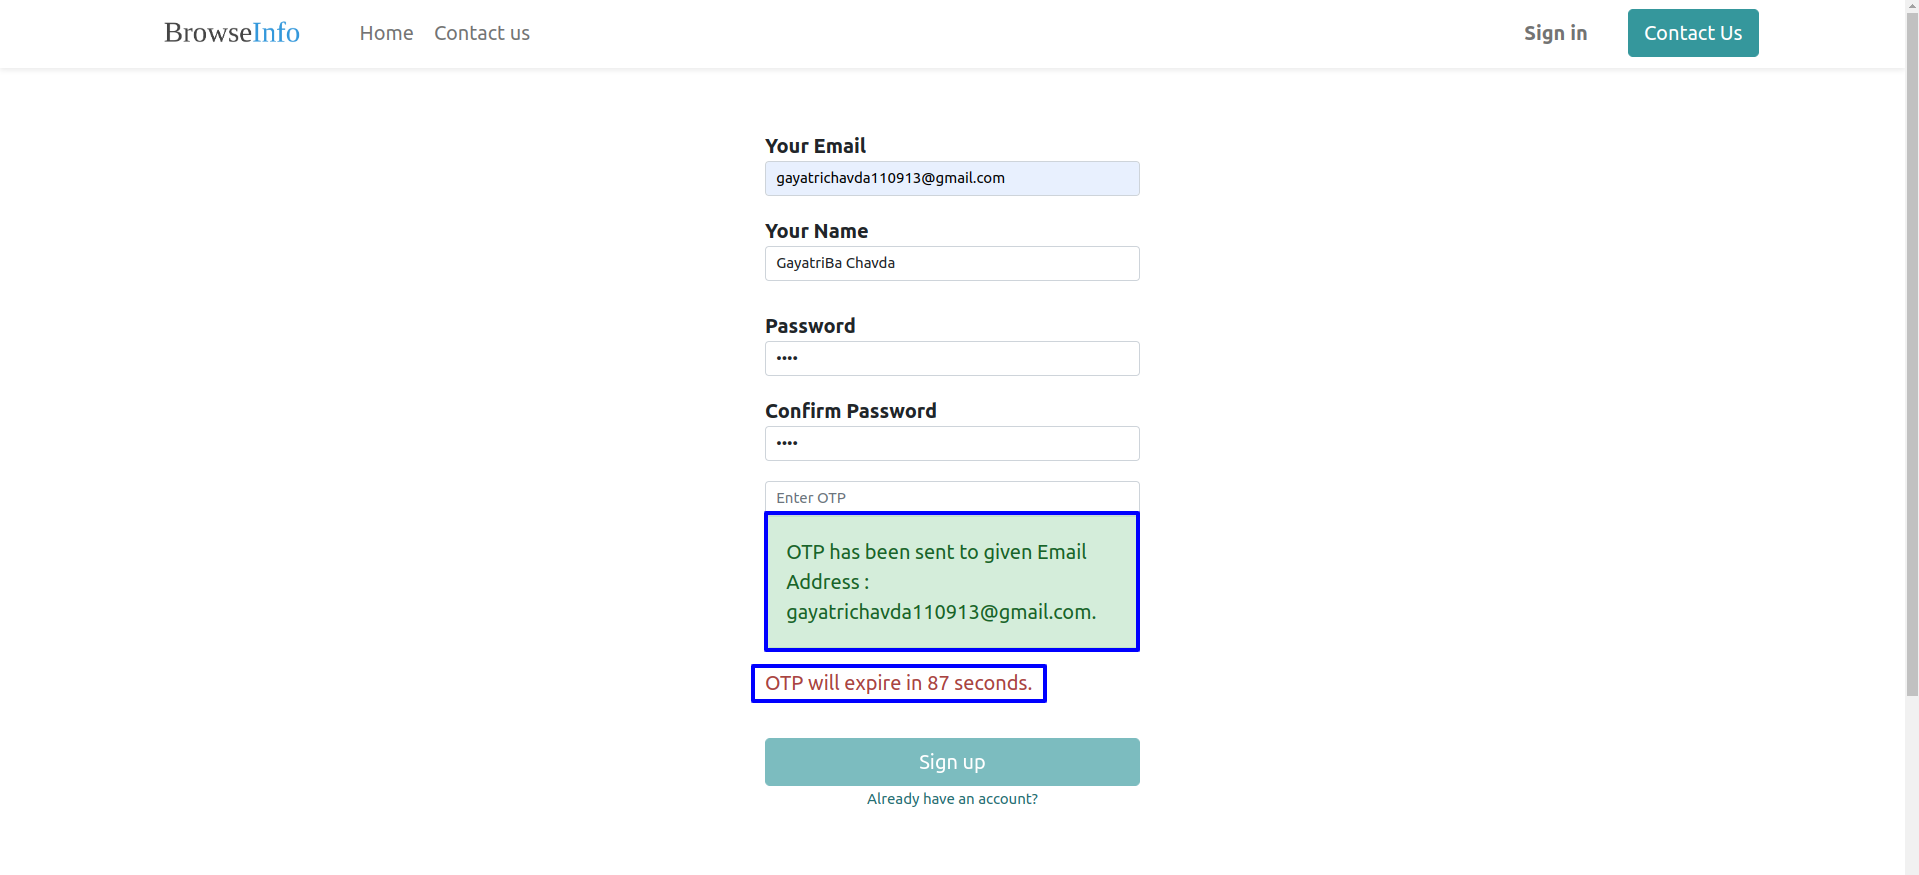Submit with the Sign up button
The height and width of the screenshot is (875, 1919).
tap(952, 762)
